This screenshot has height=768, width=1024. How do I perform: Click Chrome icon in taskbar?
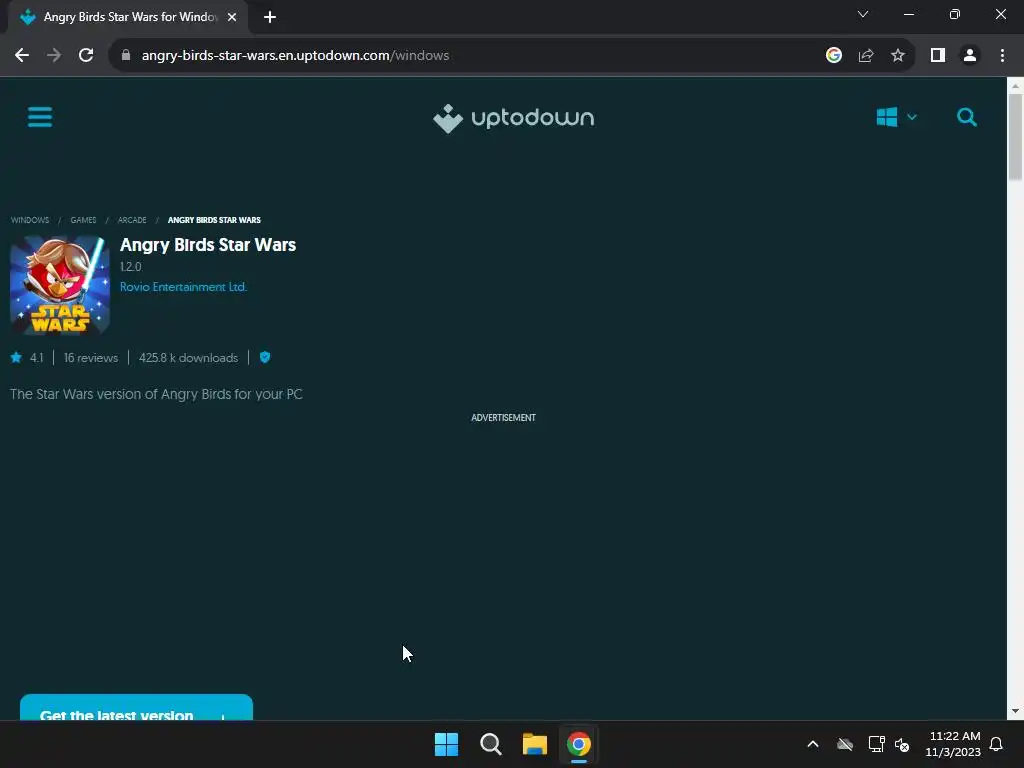click(x=579, y=744)
